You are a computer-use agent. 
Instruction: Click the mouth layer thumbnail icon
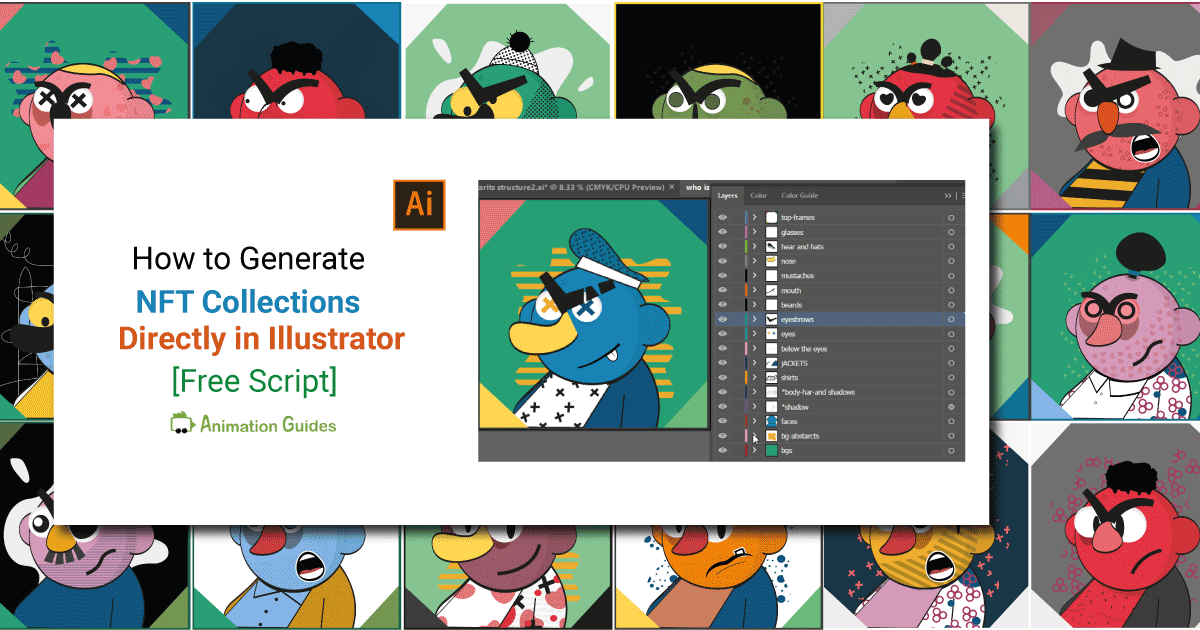(770, 290)
